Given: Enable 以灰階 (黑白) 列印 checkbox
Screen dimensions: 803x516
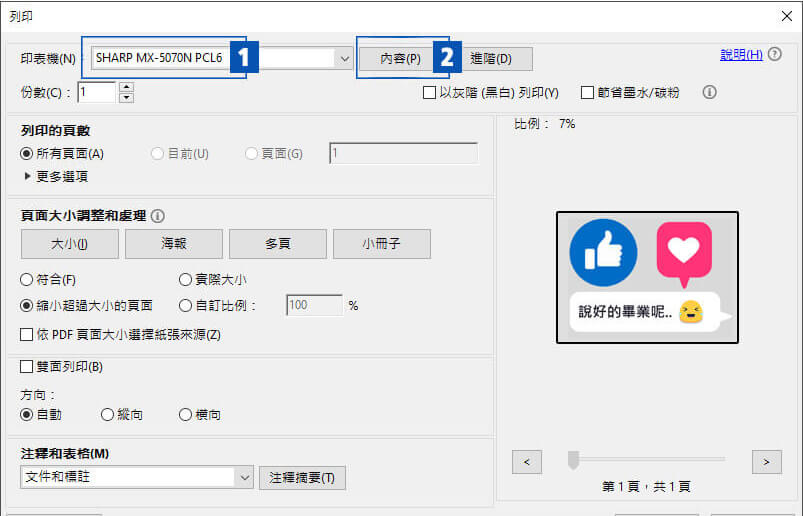Looking at the screenshot, I should (430, 92).
